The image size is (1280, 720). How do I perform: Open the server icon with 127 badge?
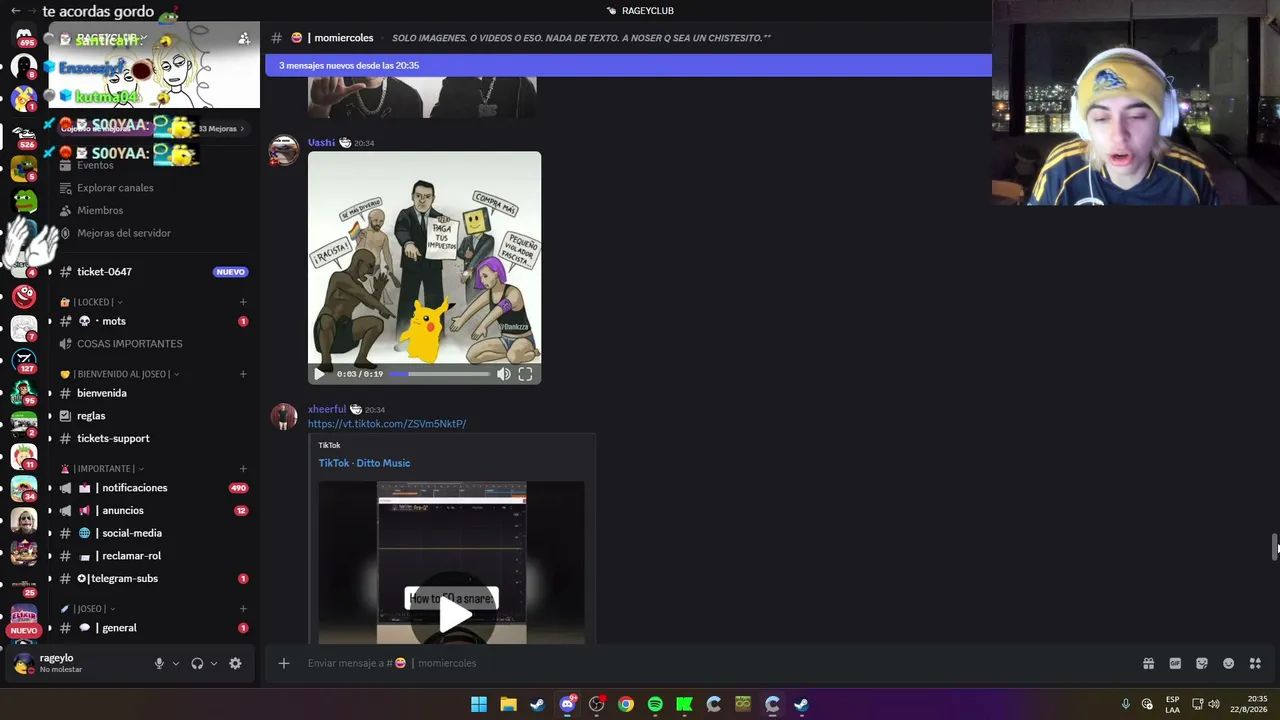coord(24,359)
